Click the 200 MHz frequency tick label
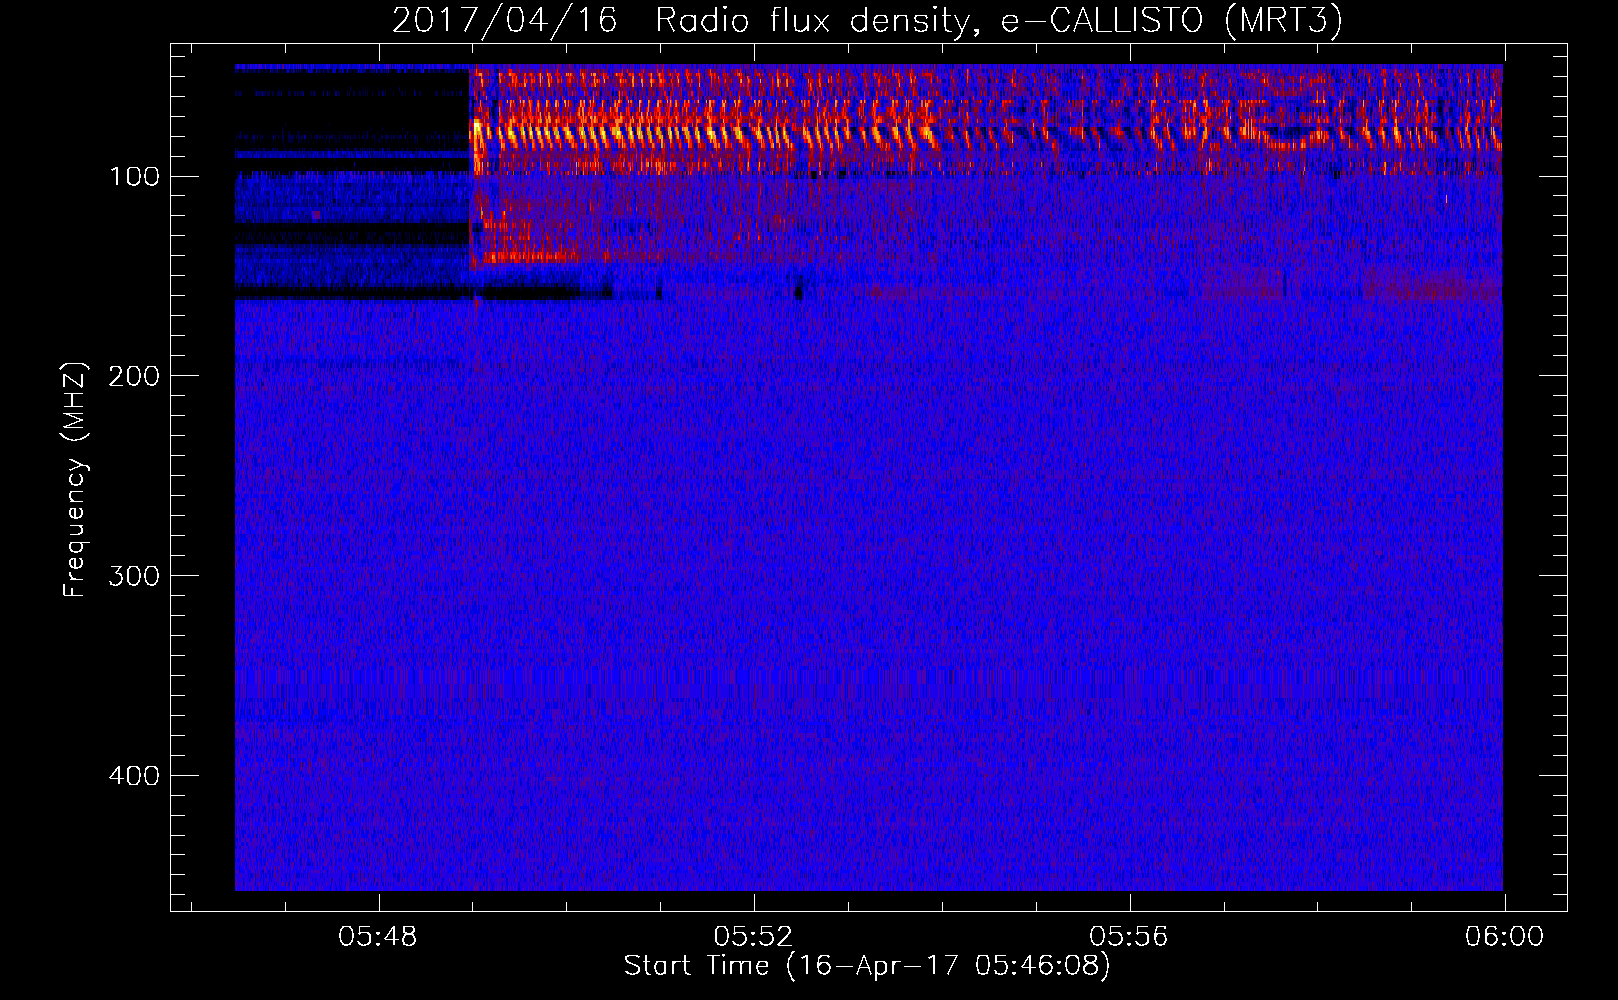This screenshot has width=1618, height=1000. tap(134, 376)
